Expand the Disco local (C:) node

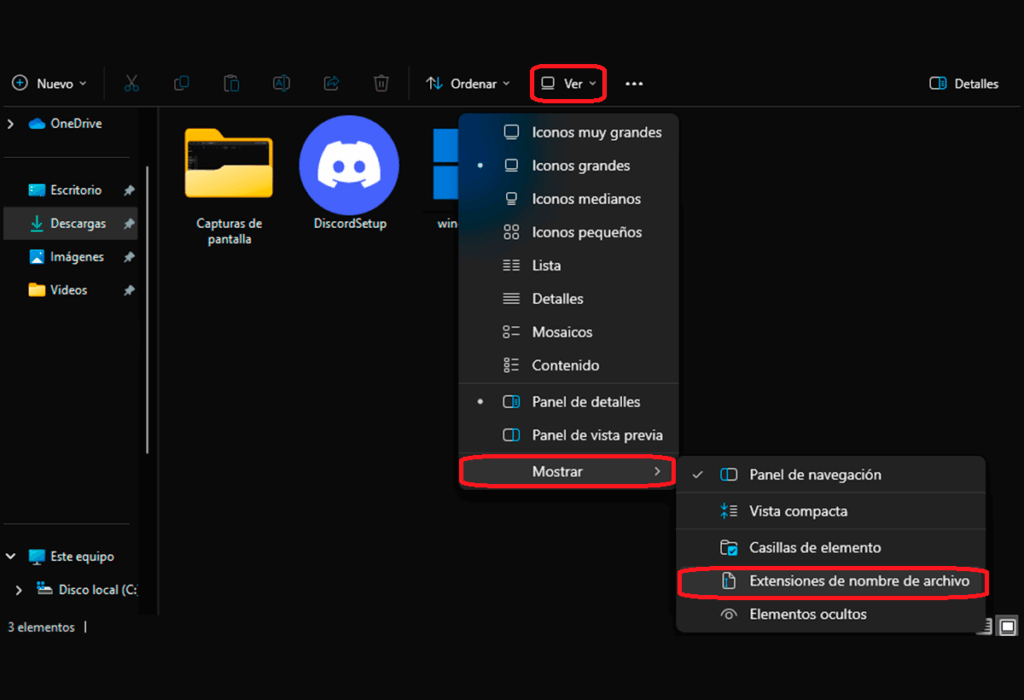click(19, 590)
